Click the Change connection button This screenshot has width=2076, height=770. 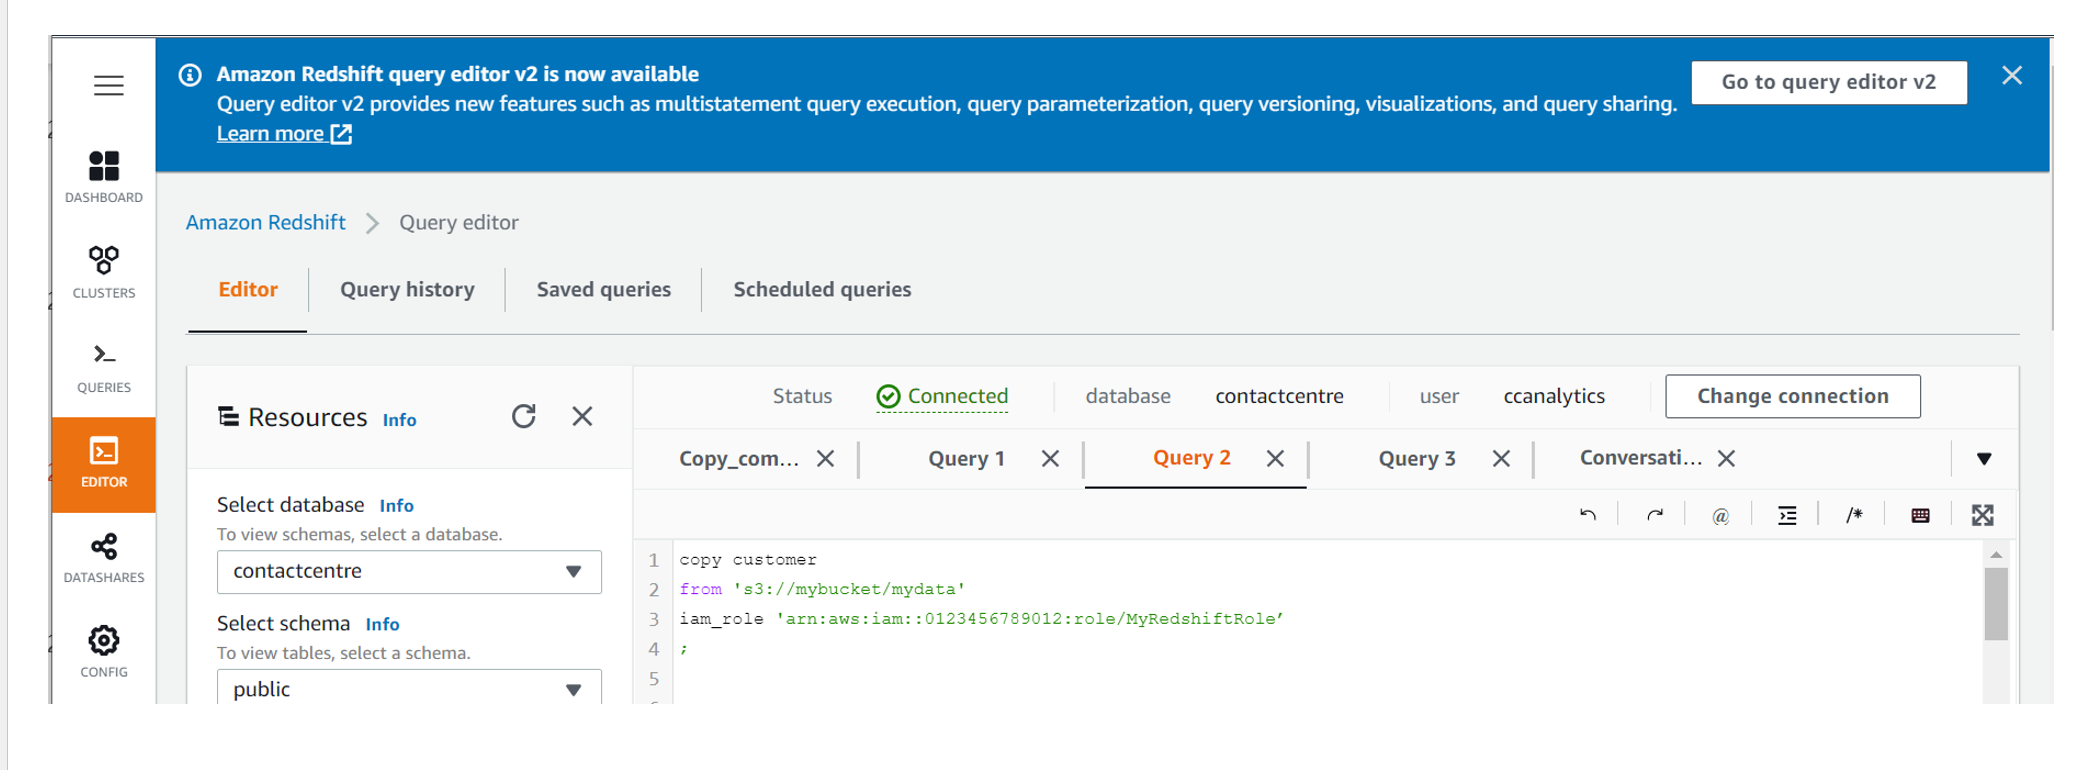click(1792, 396)
